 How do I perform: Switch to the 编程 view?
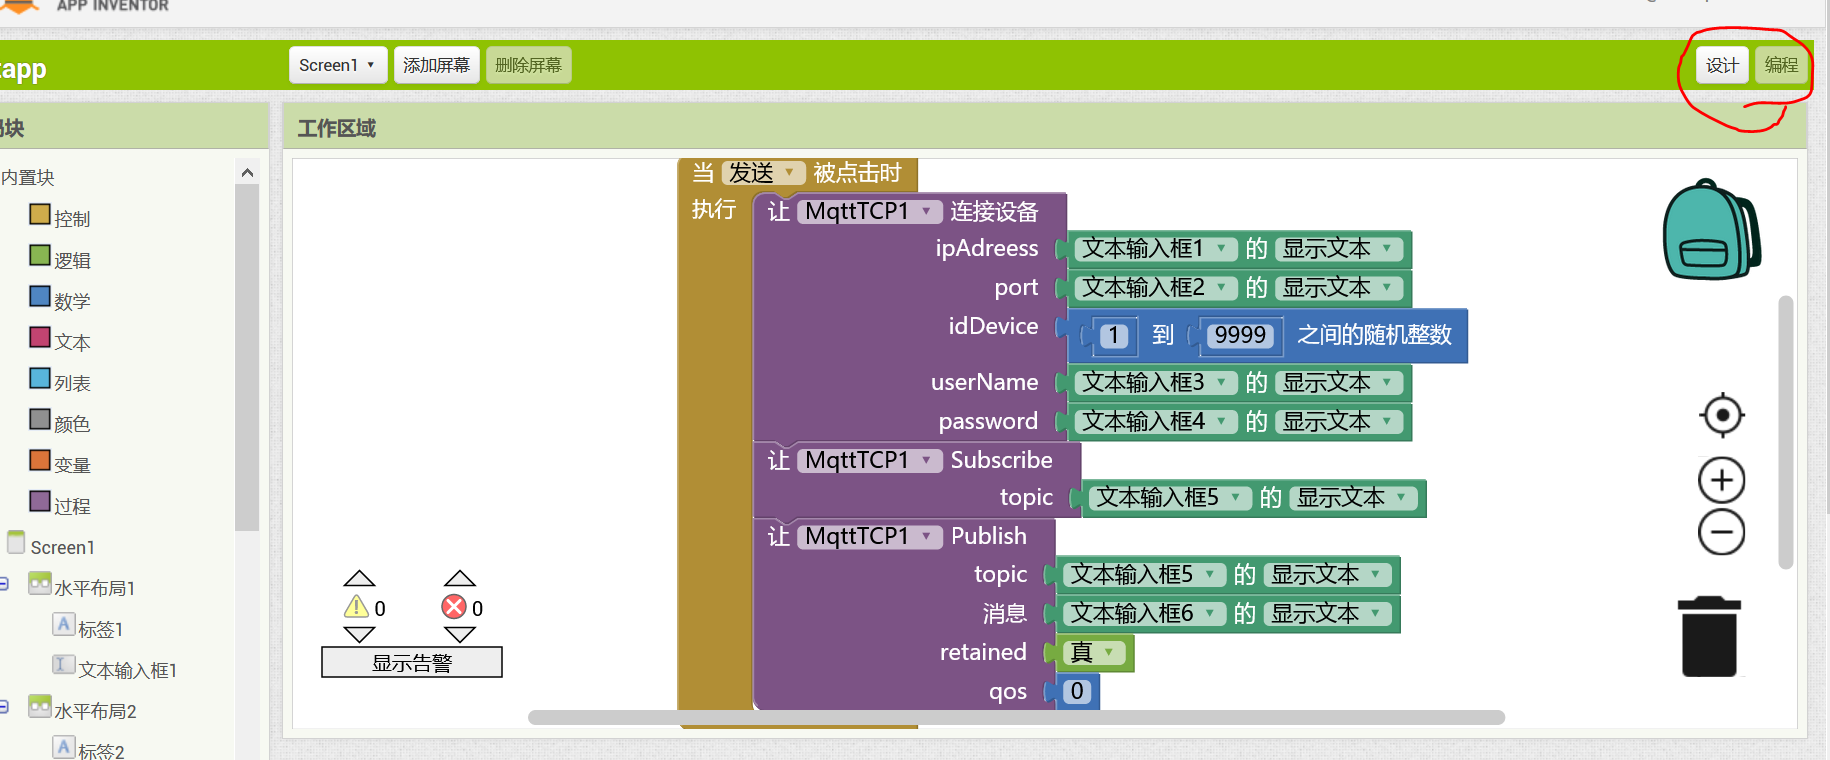(1781, 65)
